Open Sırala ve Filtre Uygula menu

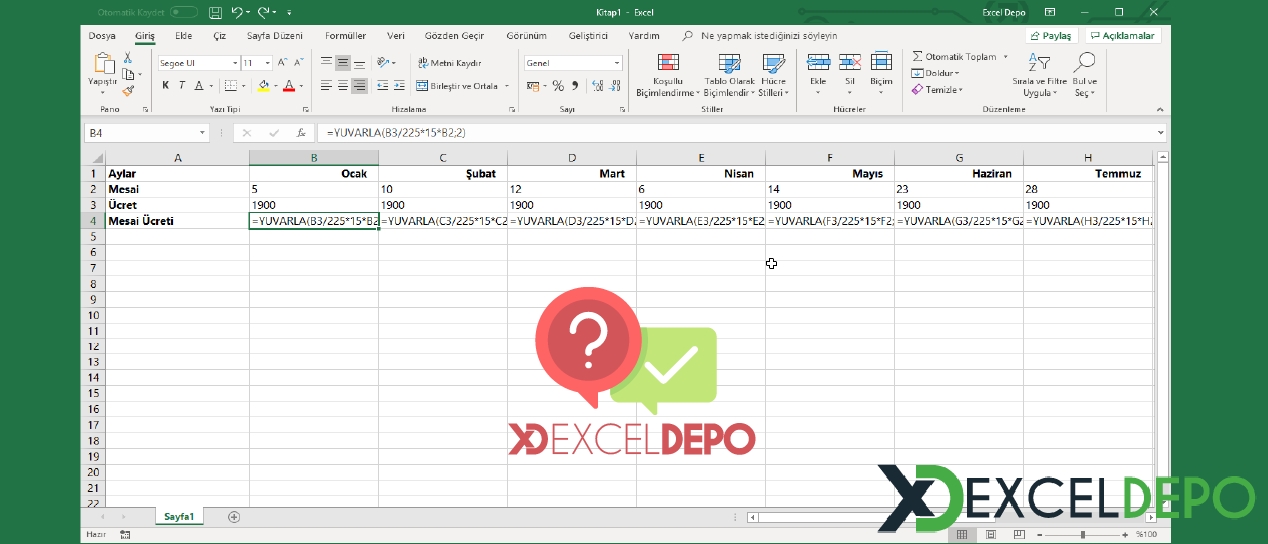(1039, 75)
